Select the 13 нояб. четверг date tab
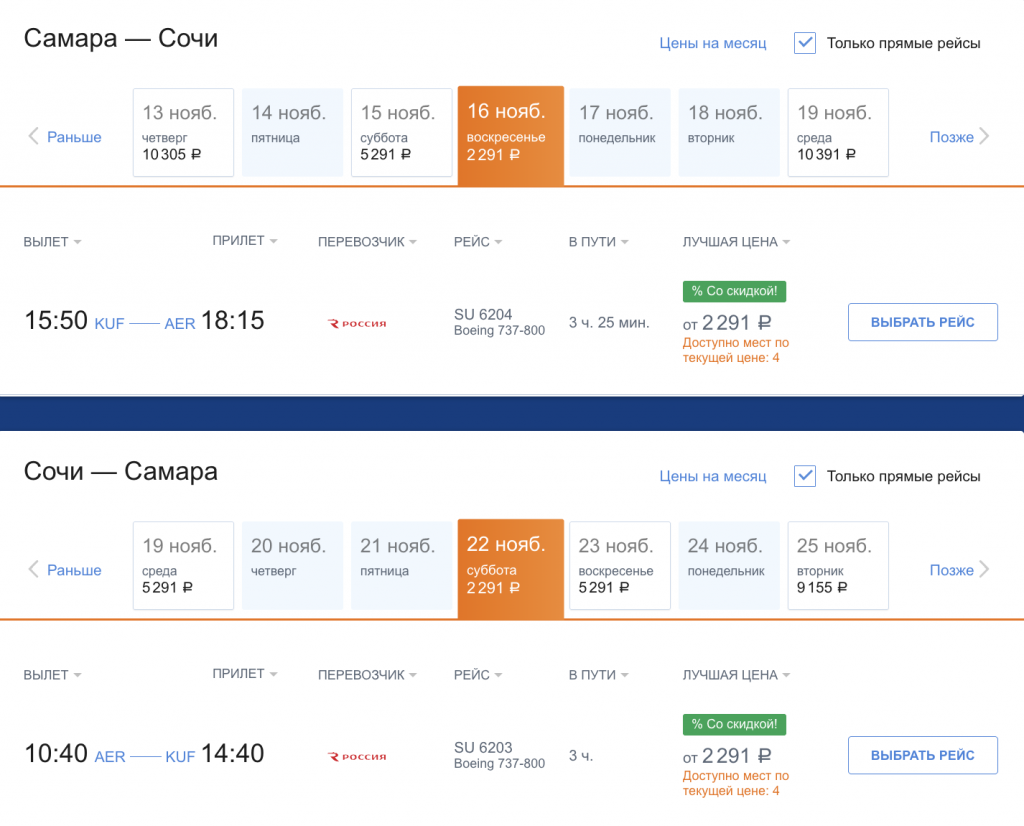Screen dimensions: 1024x826 [x=183, y=133]
